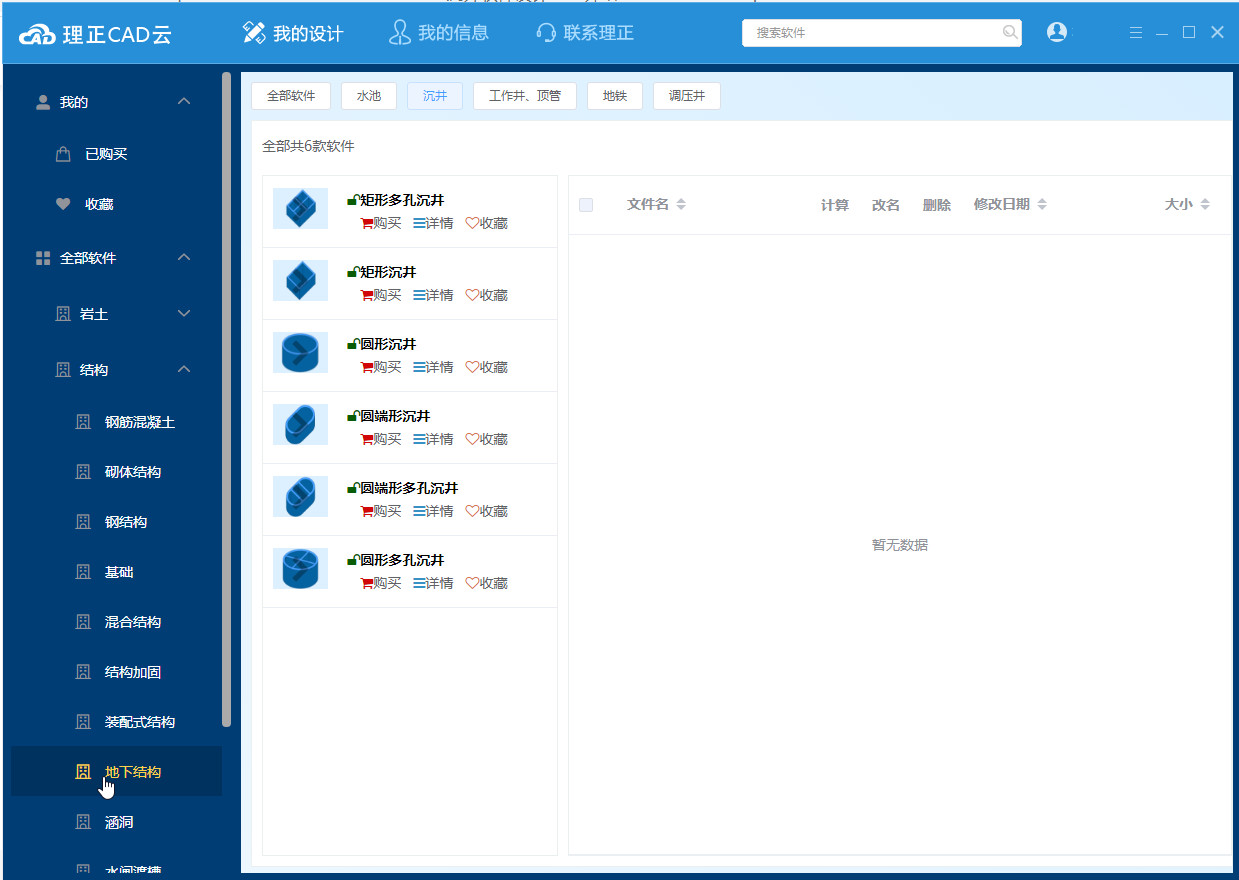Click the 理正CAD云 logo icon
The image size is (1239, 880).
(36, 34)
